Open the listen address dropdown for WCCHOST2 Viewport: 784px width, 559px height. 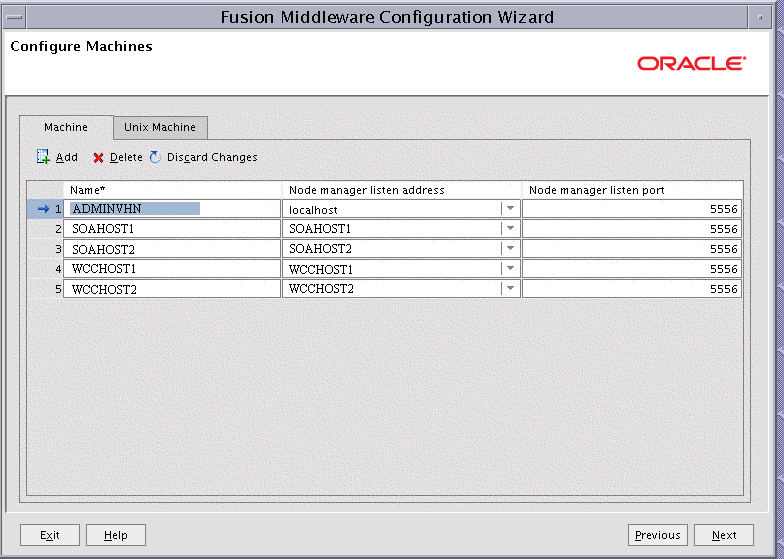510,288
